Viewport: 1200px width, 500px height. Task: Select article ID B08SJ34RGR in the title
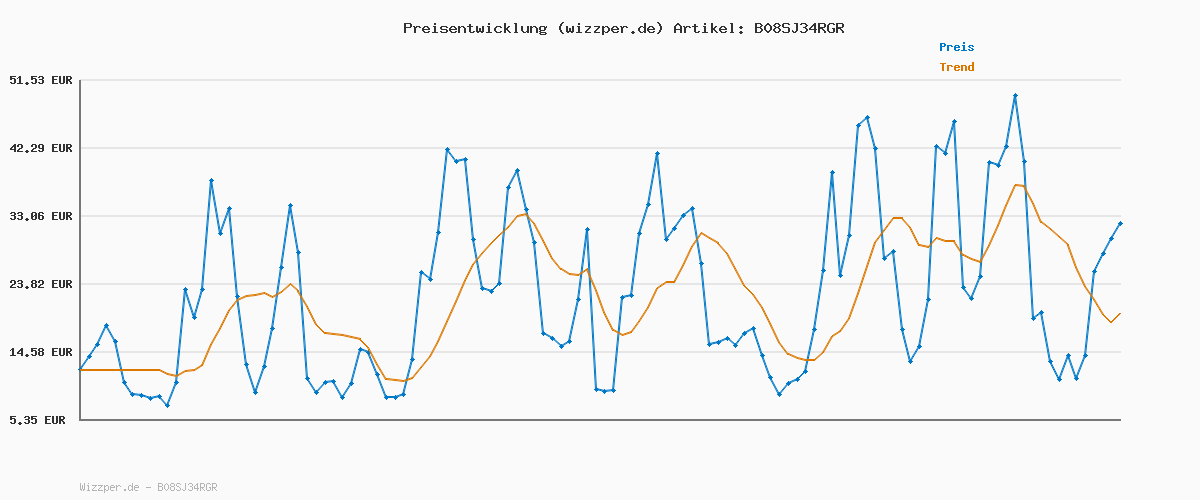[796, 28]
